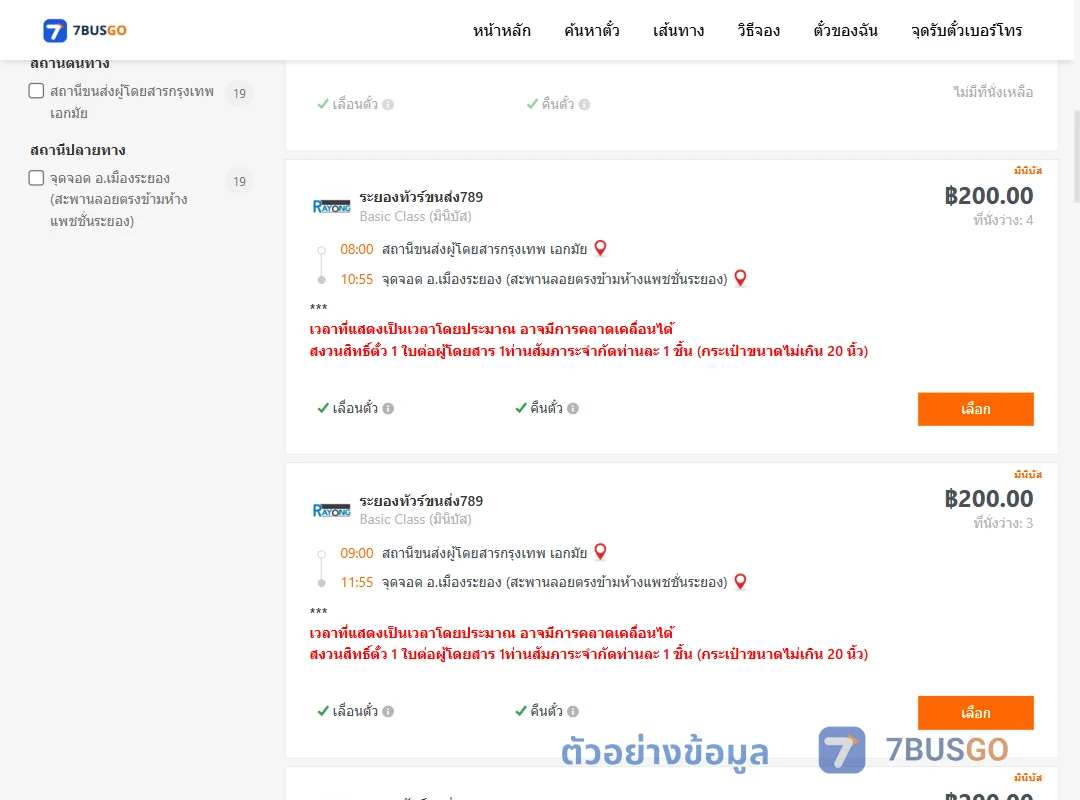Click Rayong operator logo on 08:00 trip
Viewport: 1080px width, 800px height.
331,206
